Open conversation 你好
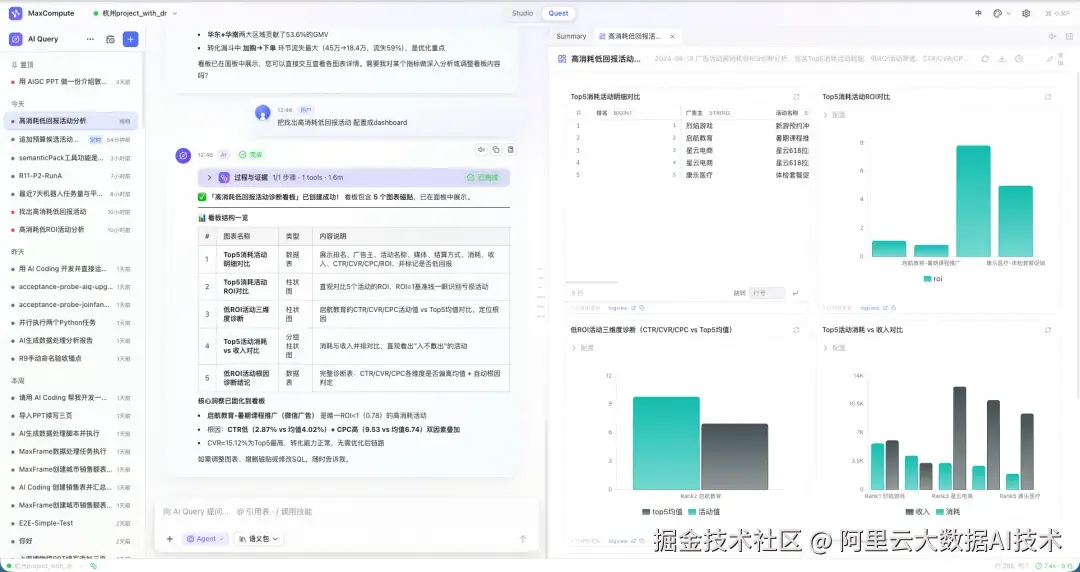 pos(71,541)
